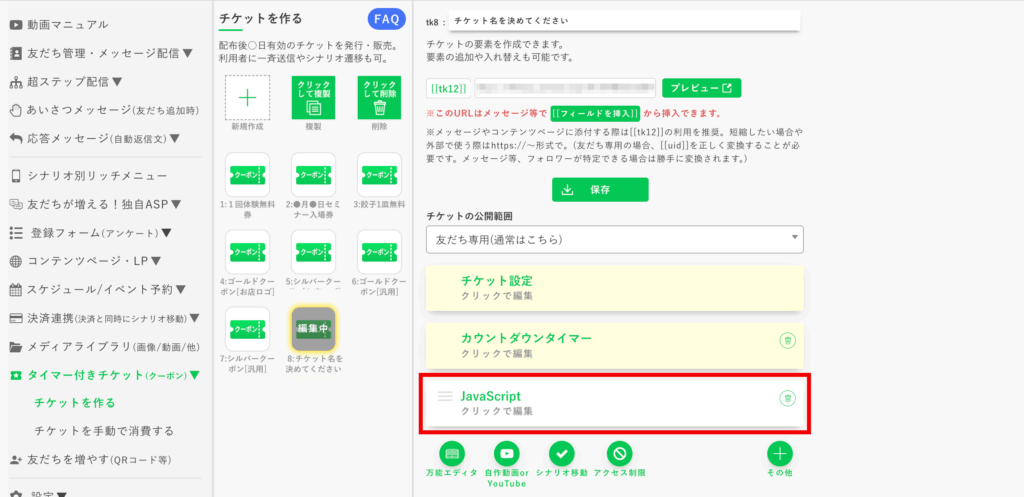1024x497 pixels.
Task: Expand 応答メッセージ (自動返信文) menu
Action: click(x=95, y=138)
